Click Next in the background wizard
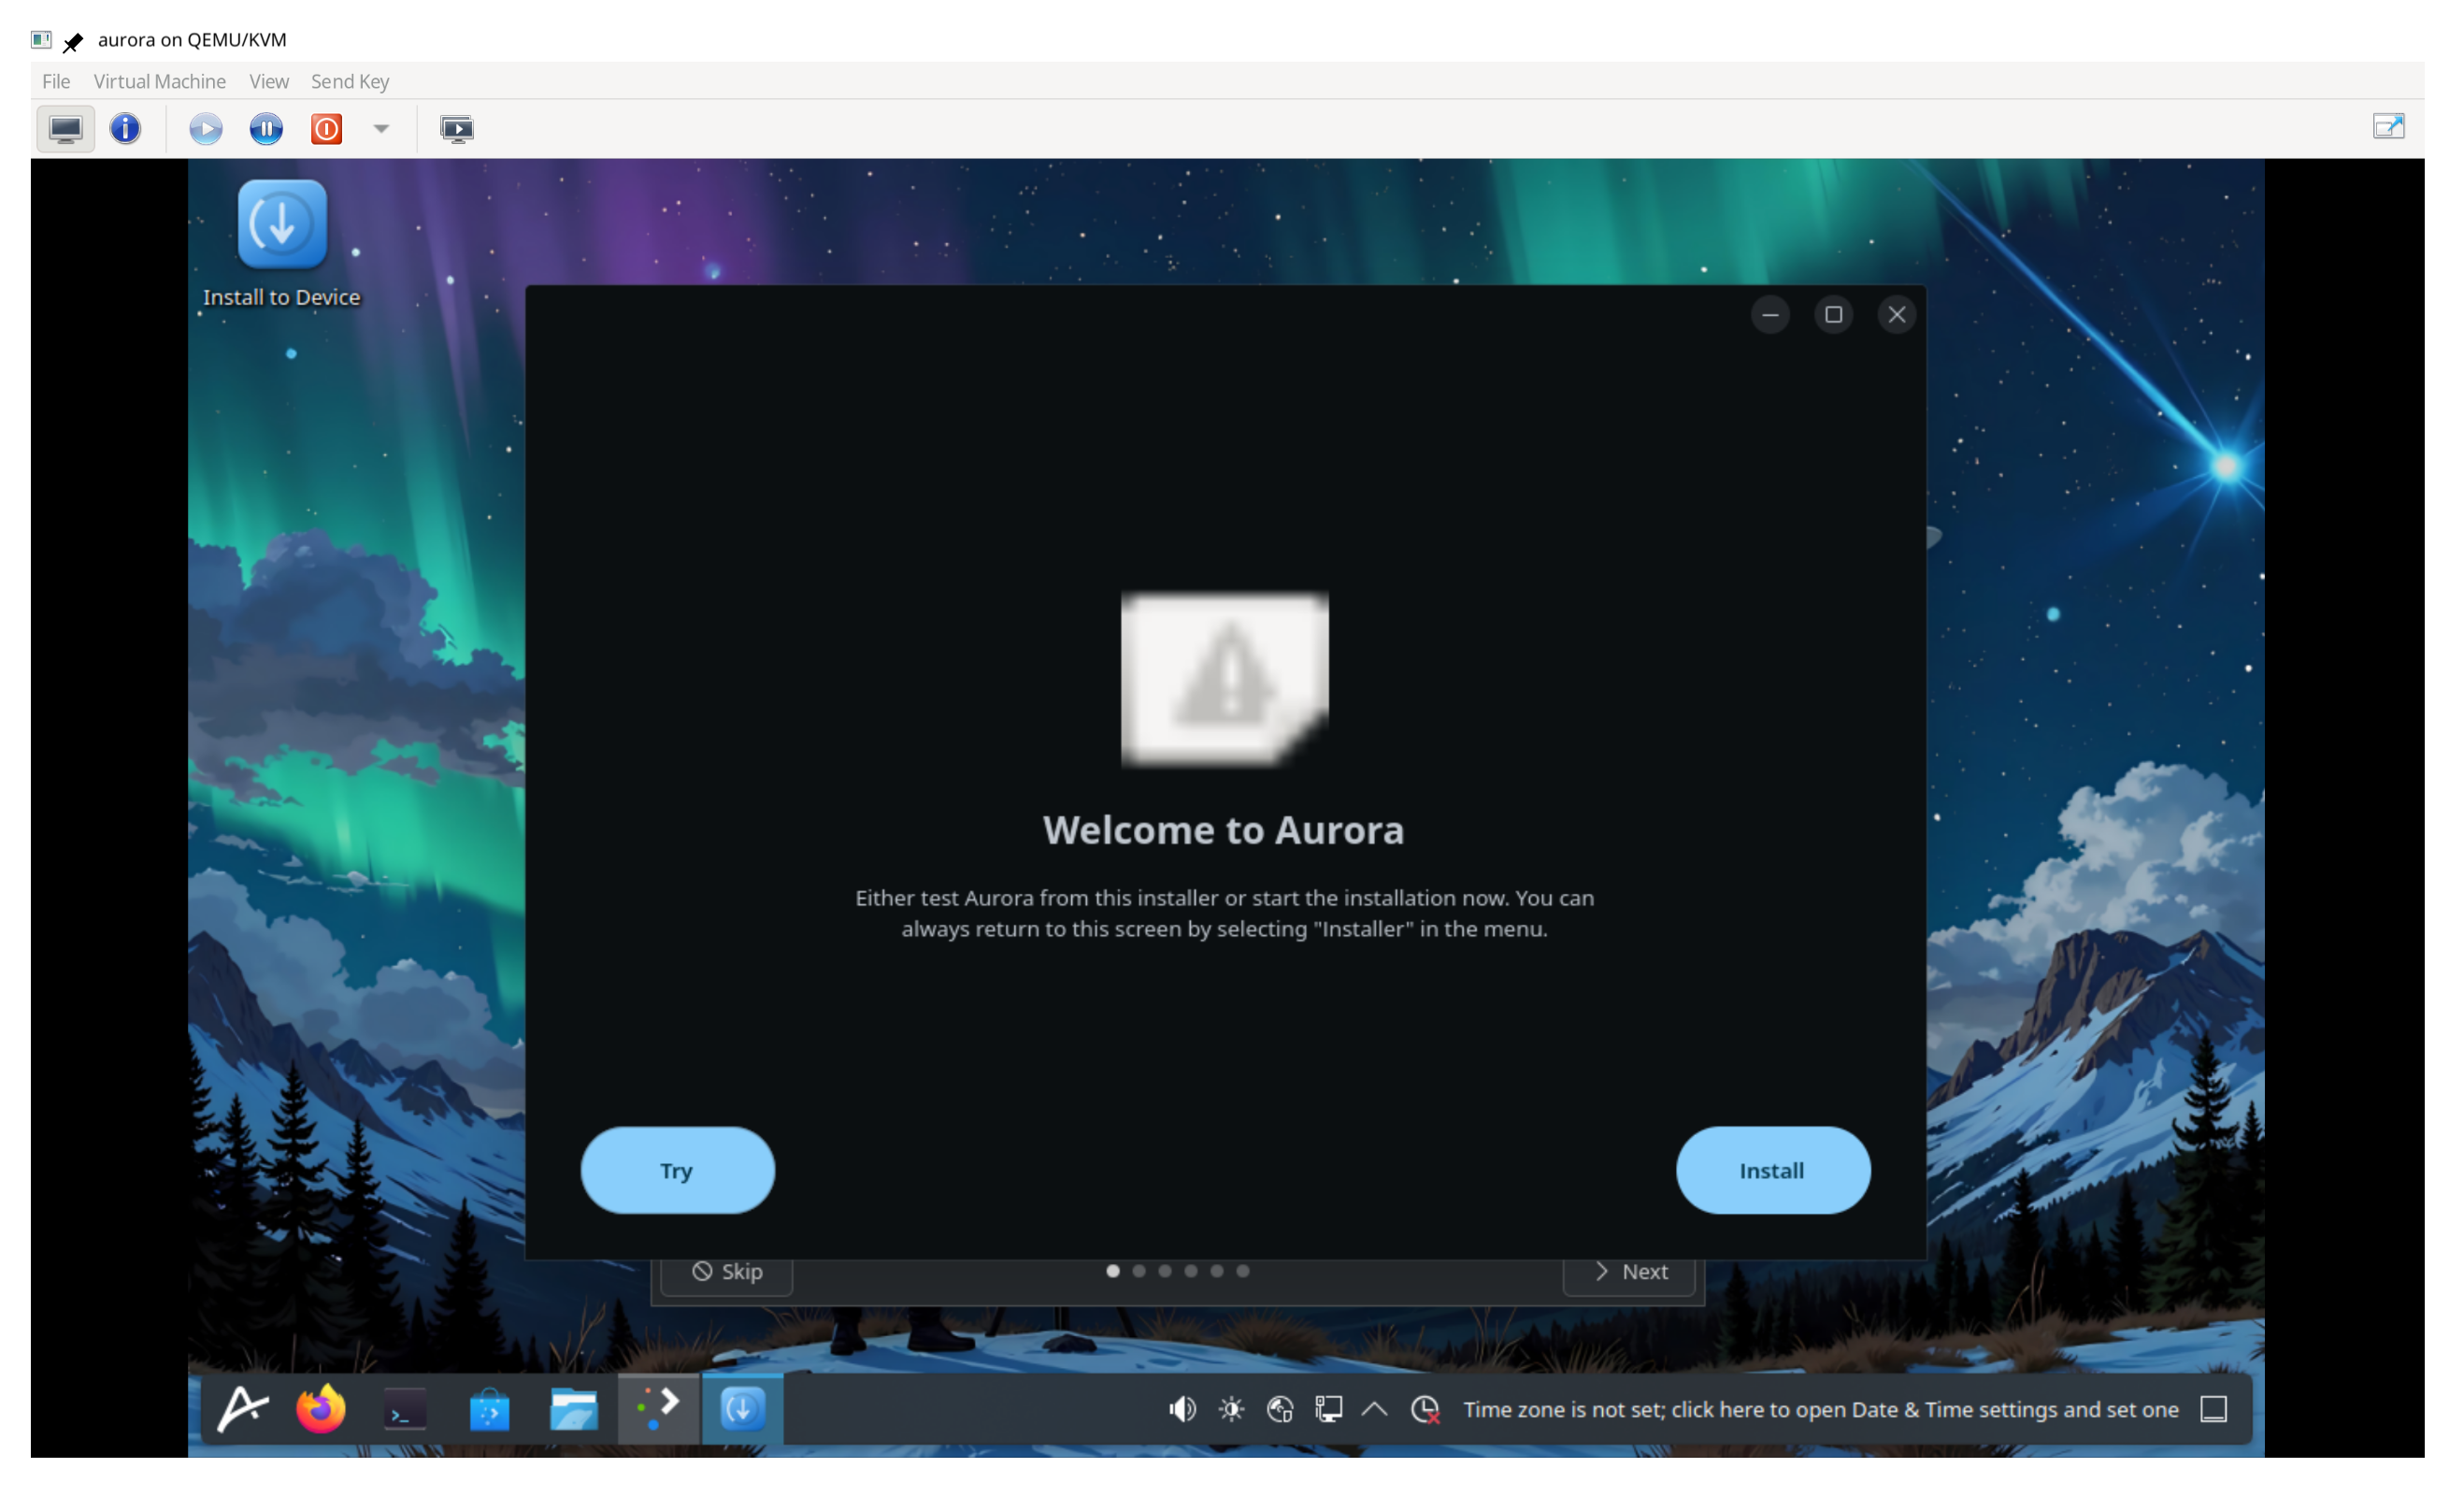 click(1630, 1272)
